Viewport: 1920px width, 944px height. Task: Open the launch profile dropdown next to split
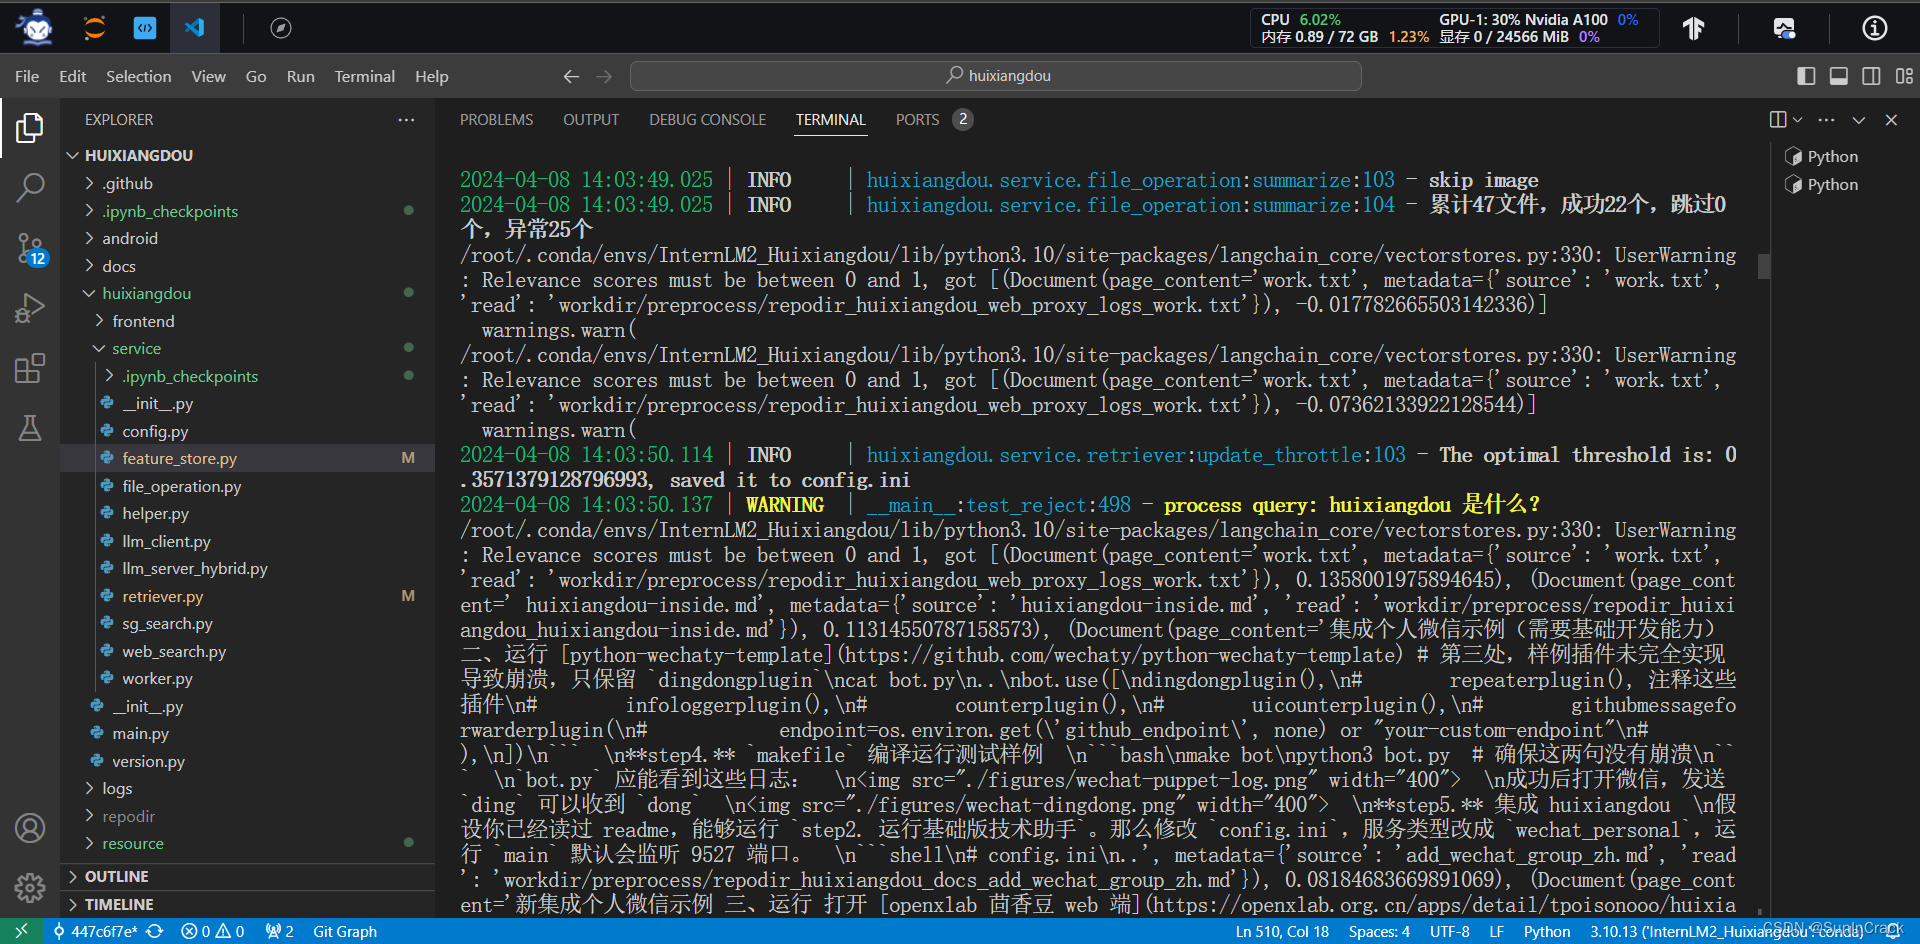tap(1798, 120)
